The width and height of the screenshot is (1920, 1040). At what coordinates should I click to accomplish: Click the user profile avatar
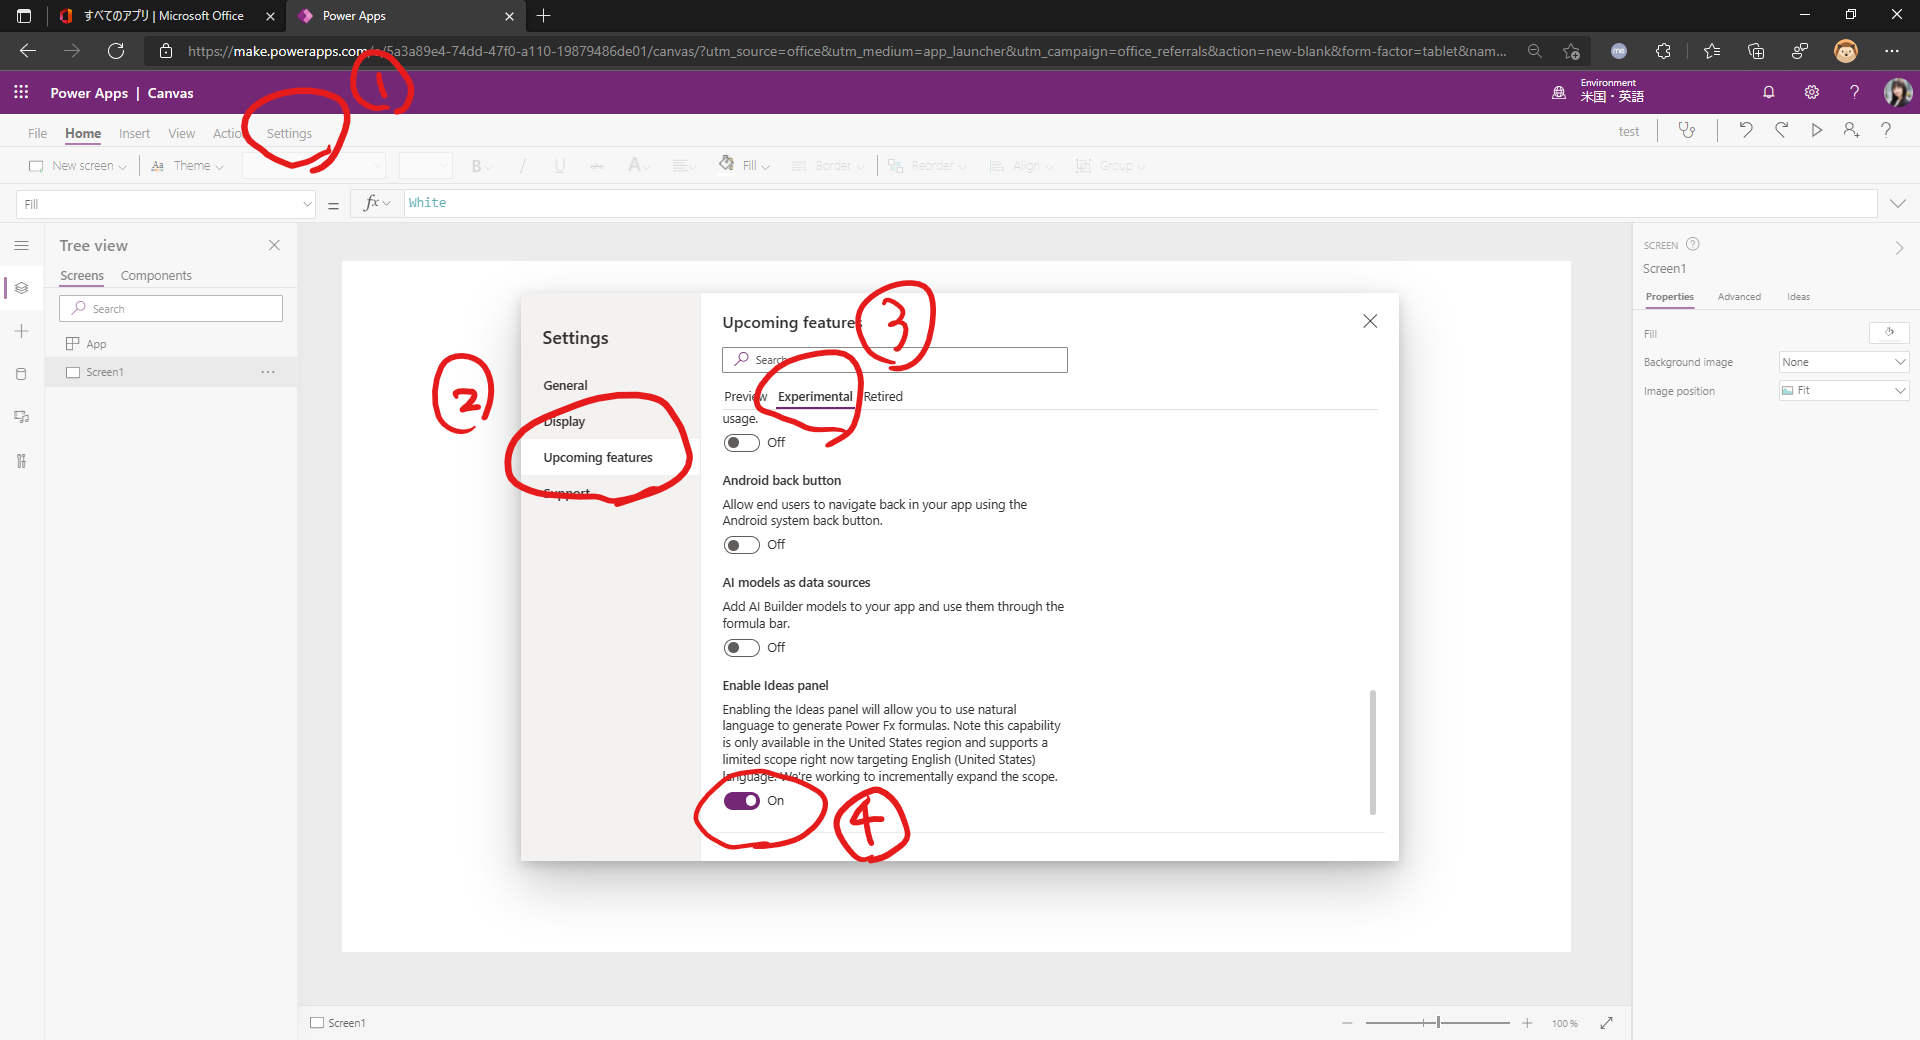point(1897,92)
